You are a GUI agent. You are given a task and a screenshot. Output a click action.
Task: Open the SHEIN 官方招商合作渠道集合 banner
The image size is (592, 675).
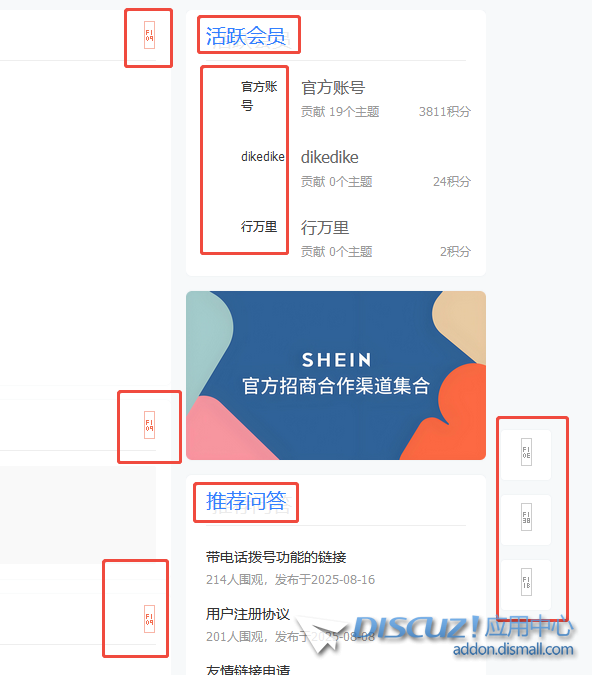pyautogui.click(x=336, y=375)
